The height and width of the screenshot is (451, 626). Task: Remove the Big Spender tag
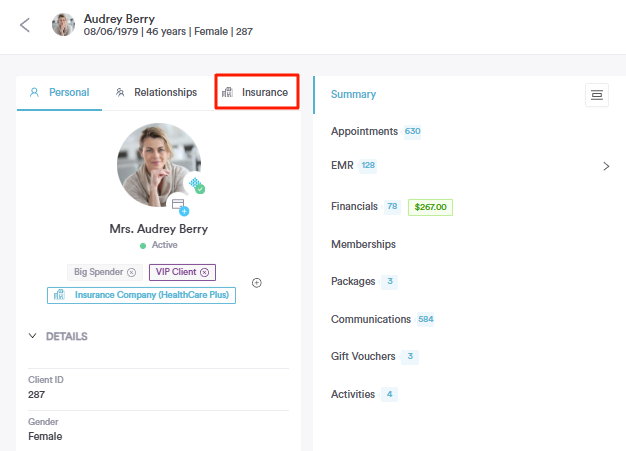[131, 272]
